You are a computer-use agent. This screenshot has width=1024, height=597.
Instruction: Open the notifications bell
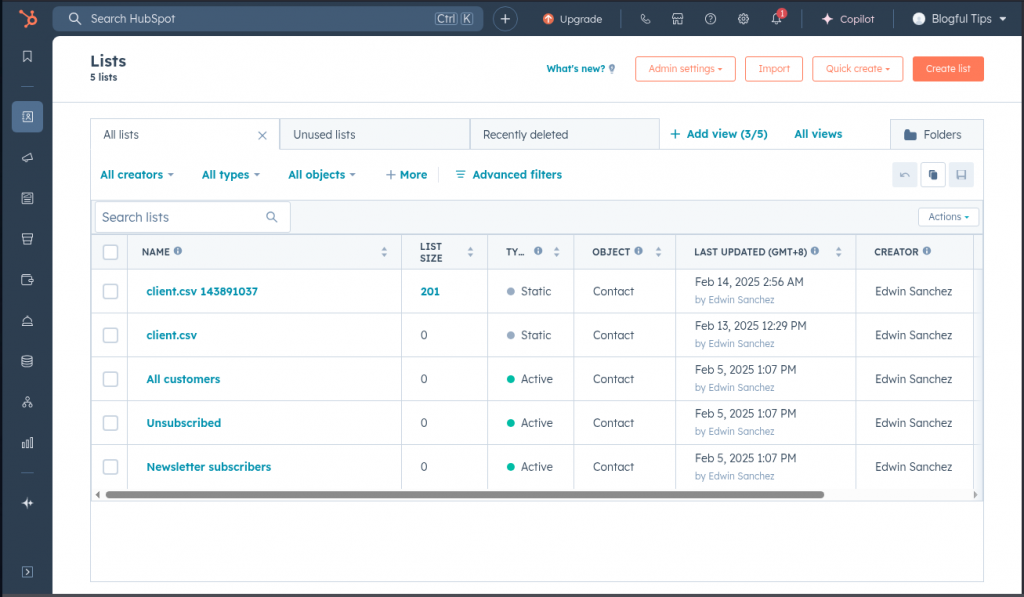point(776,18)
